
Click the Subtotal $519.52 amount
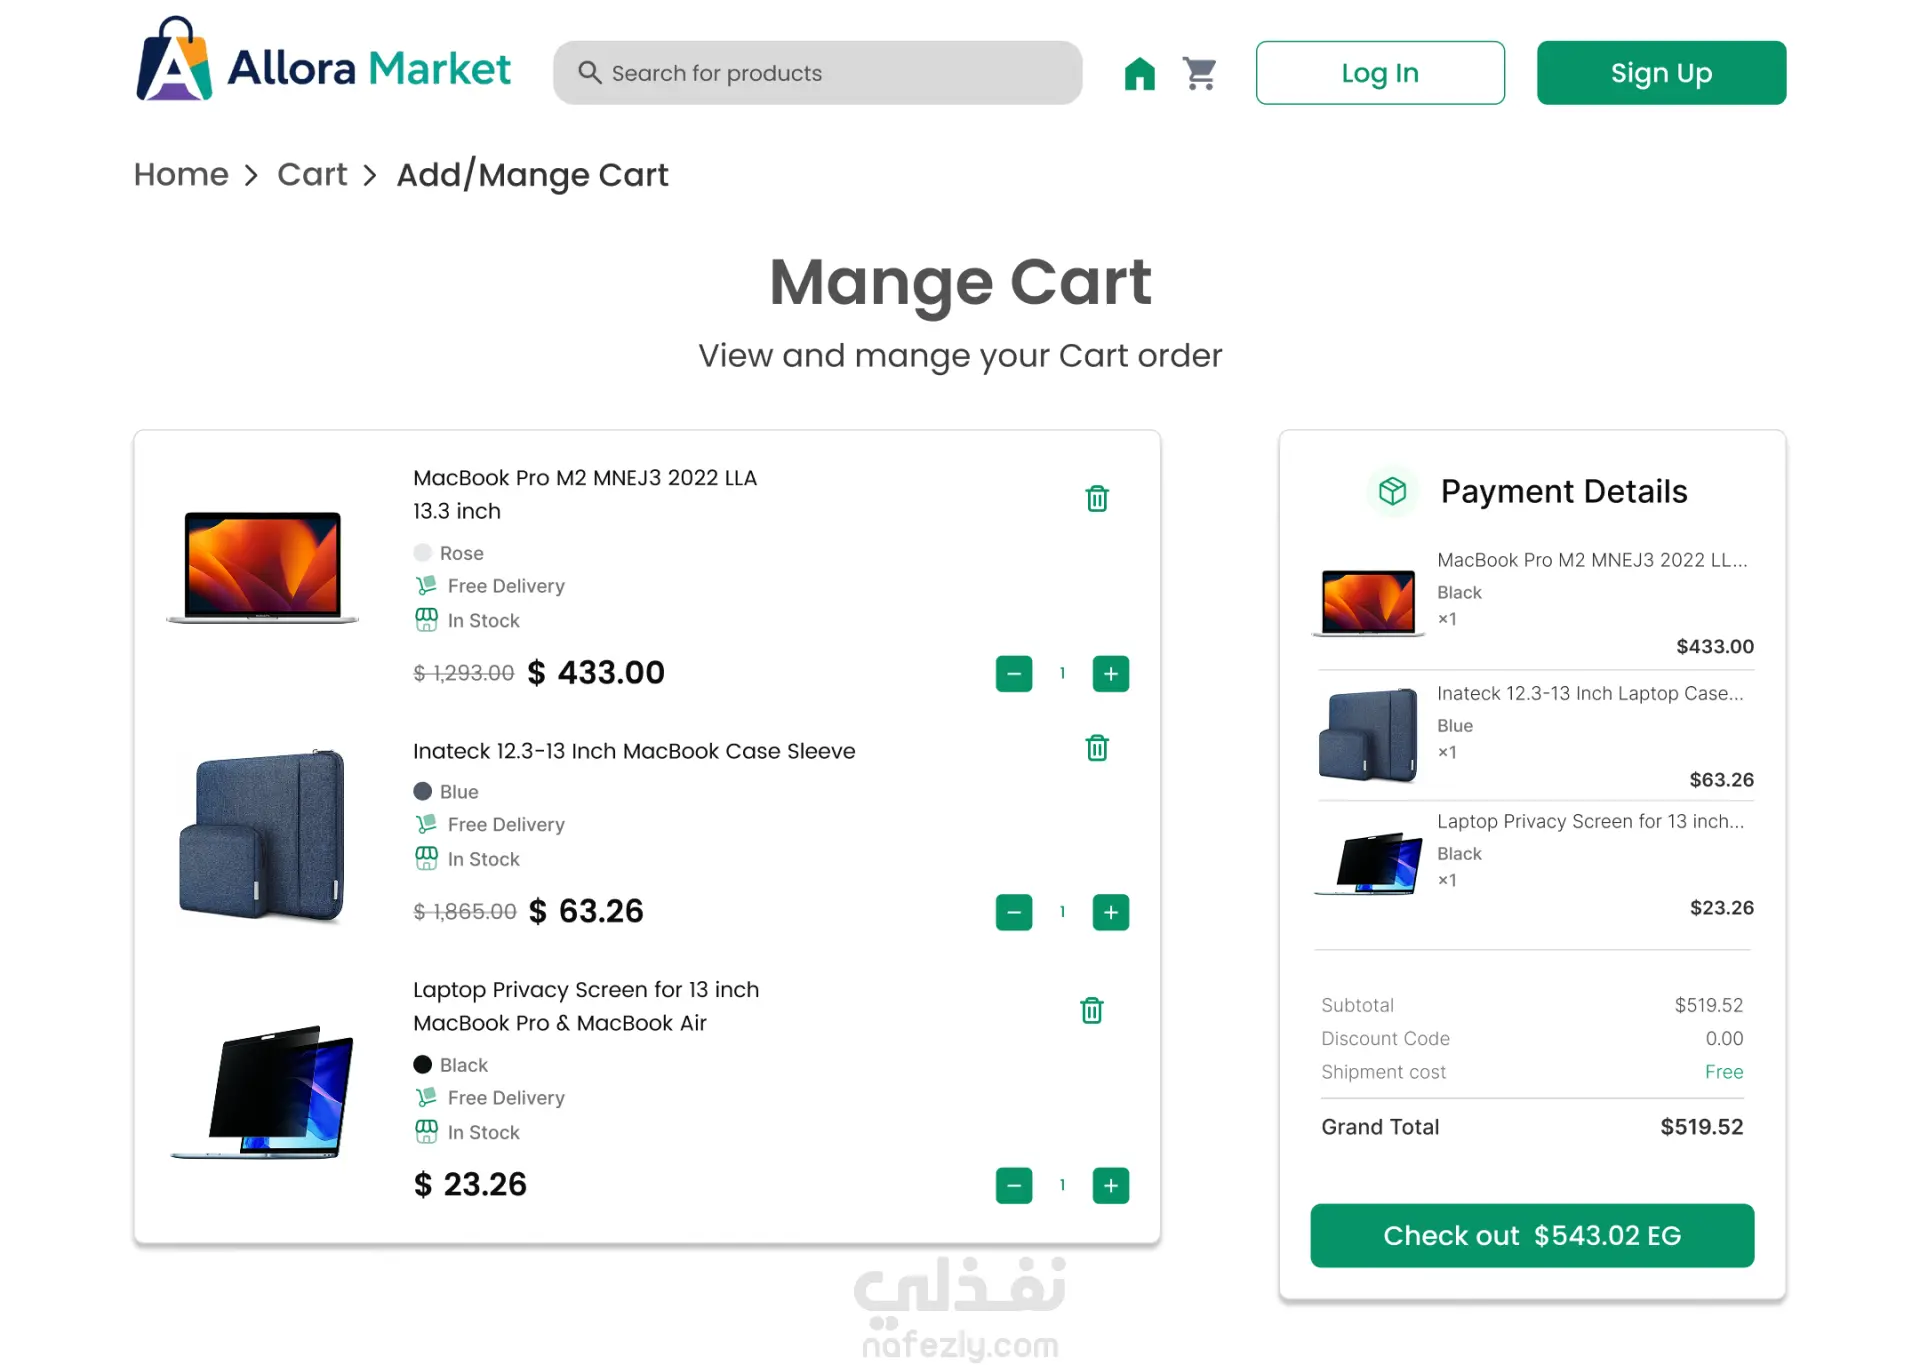1709,1005
